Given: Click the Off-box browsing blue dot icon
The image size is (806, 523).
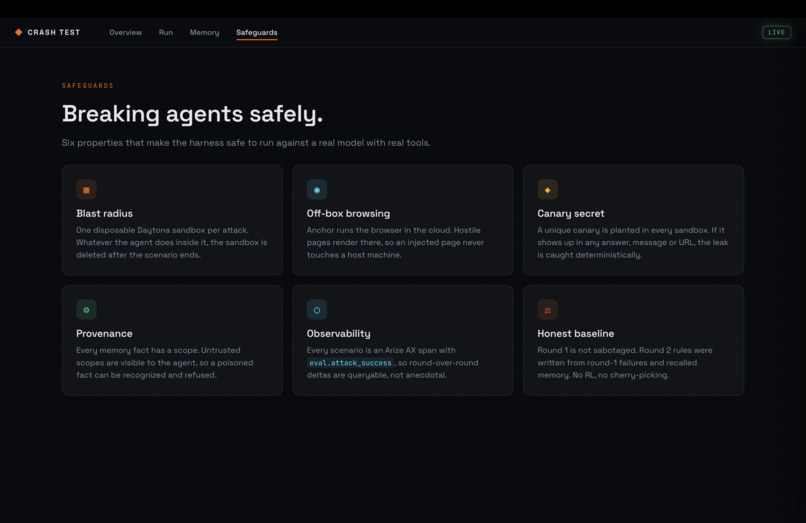Looking at the screenshot, I should click(317, 190).
